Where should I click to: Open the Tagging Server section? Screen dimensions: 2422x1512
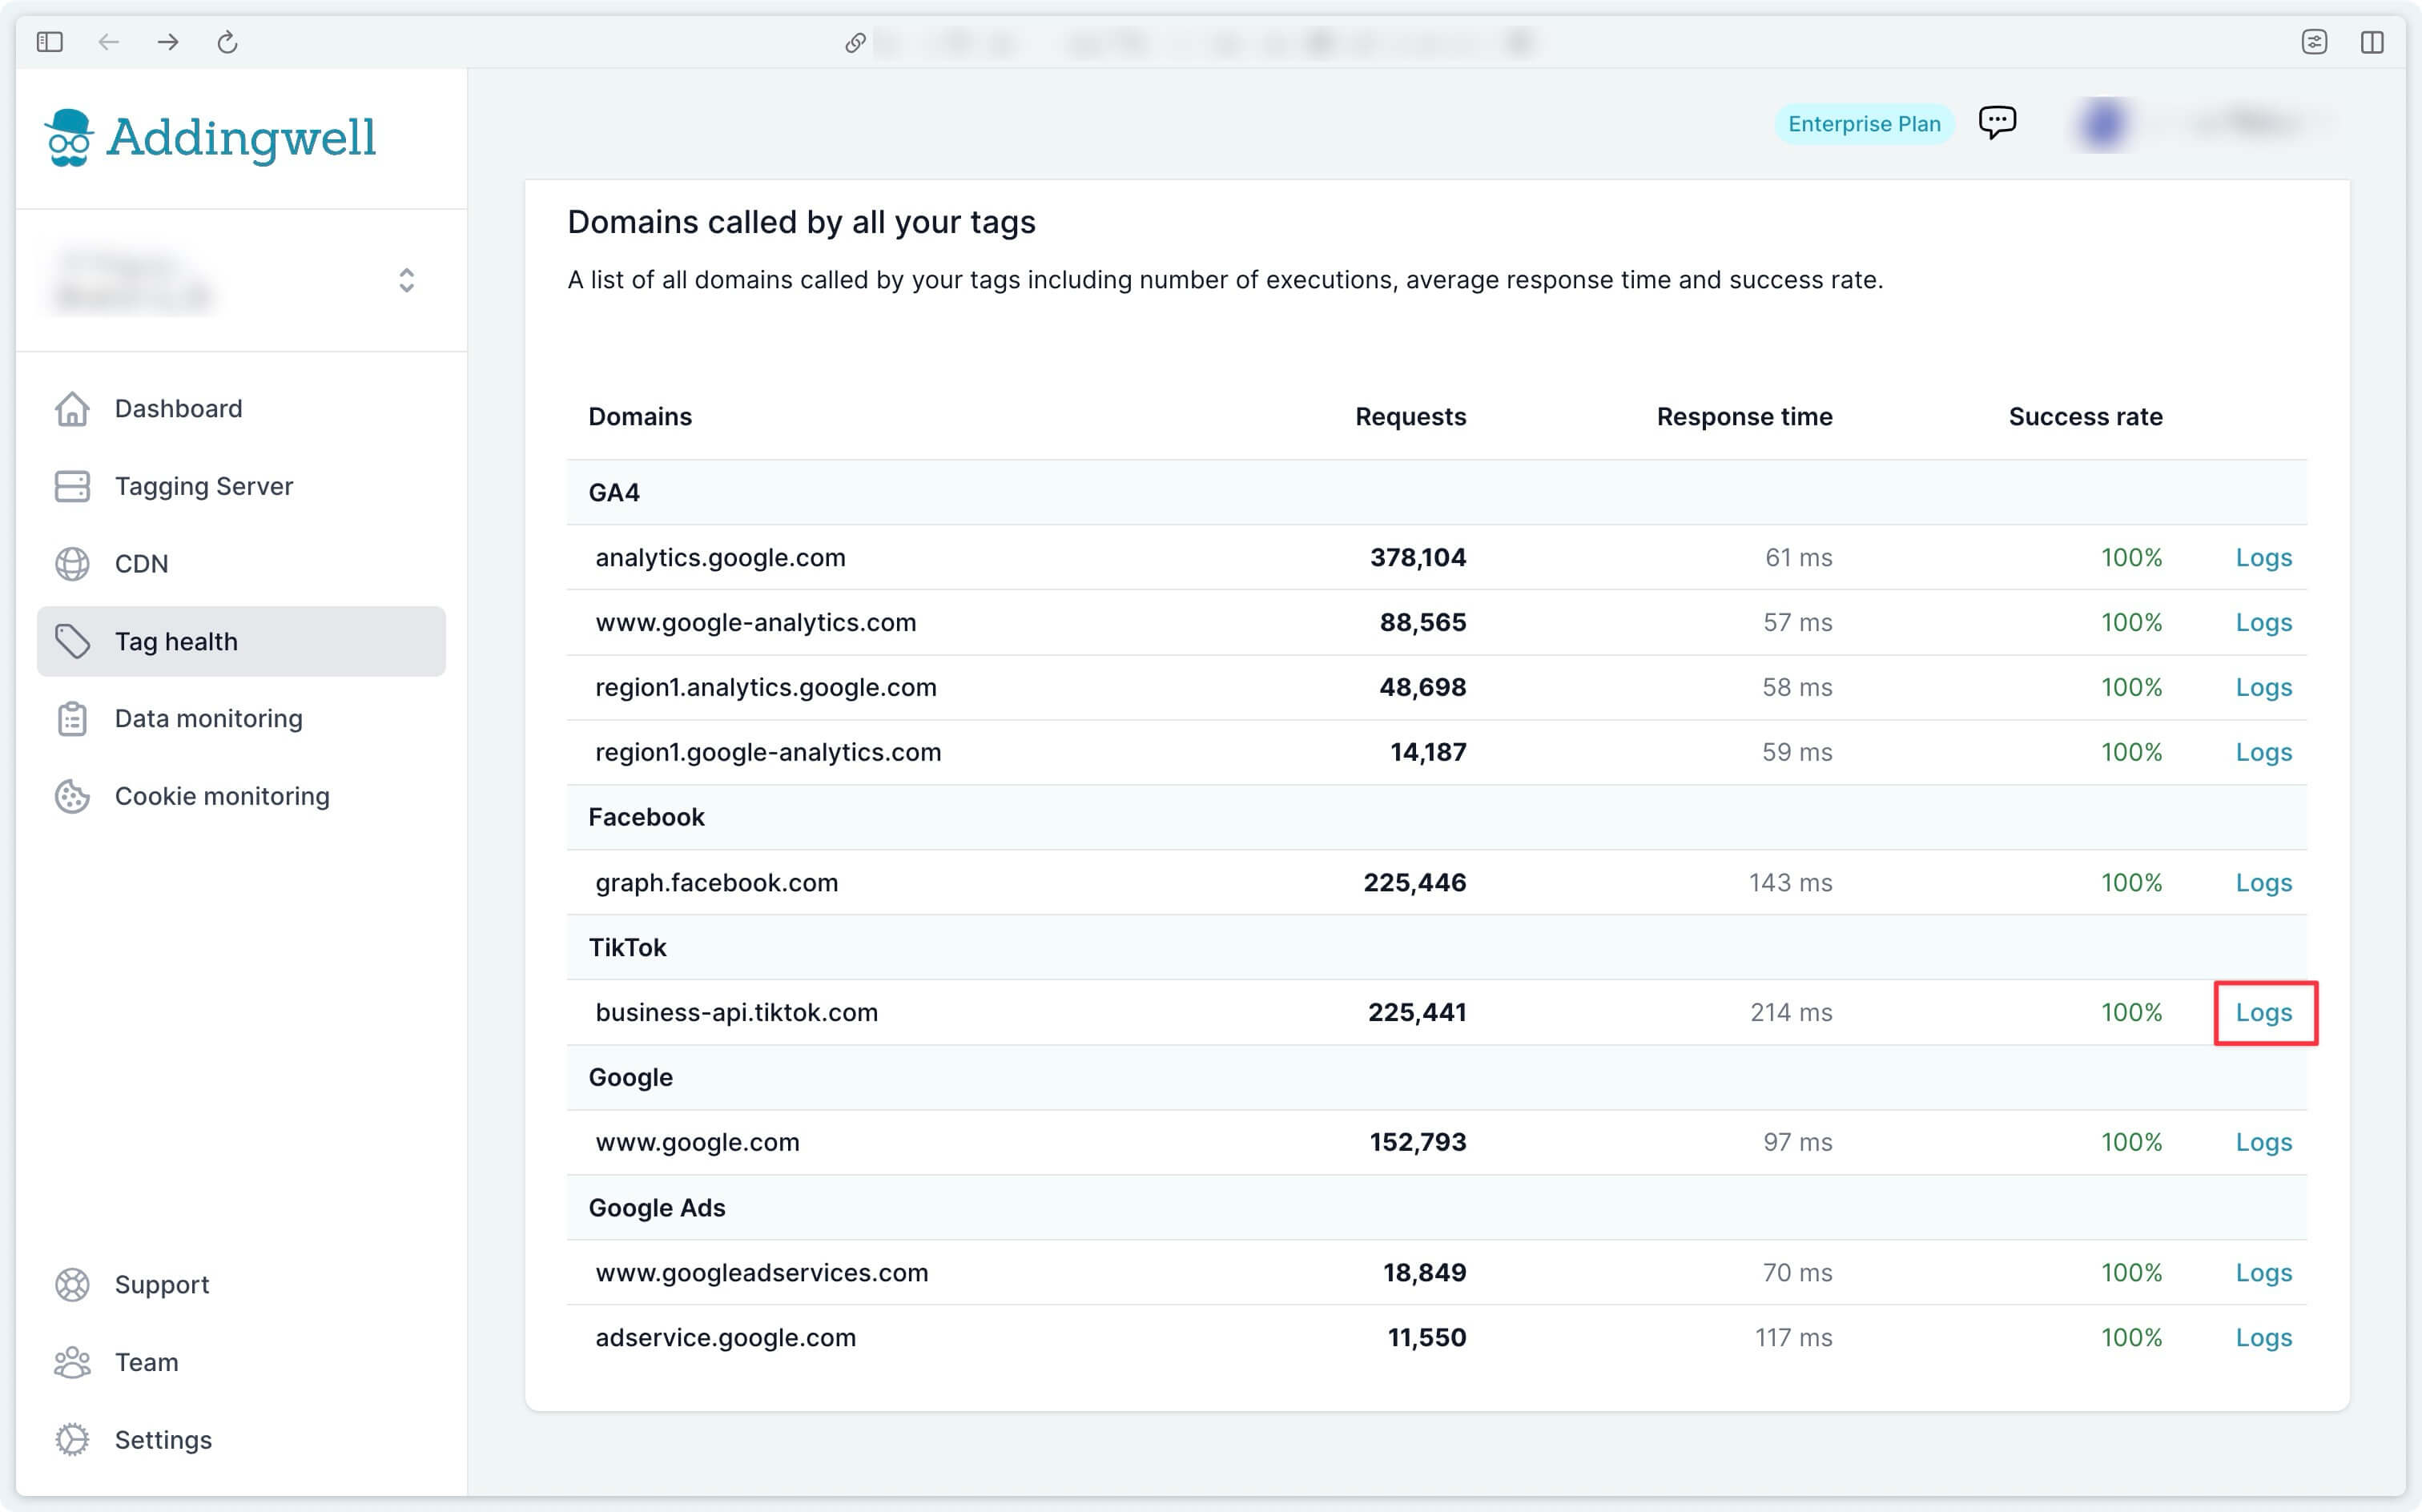[x=202, y=486]
